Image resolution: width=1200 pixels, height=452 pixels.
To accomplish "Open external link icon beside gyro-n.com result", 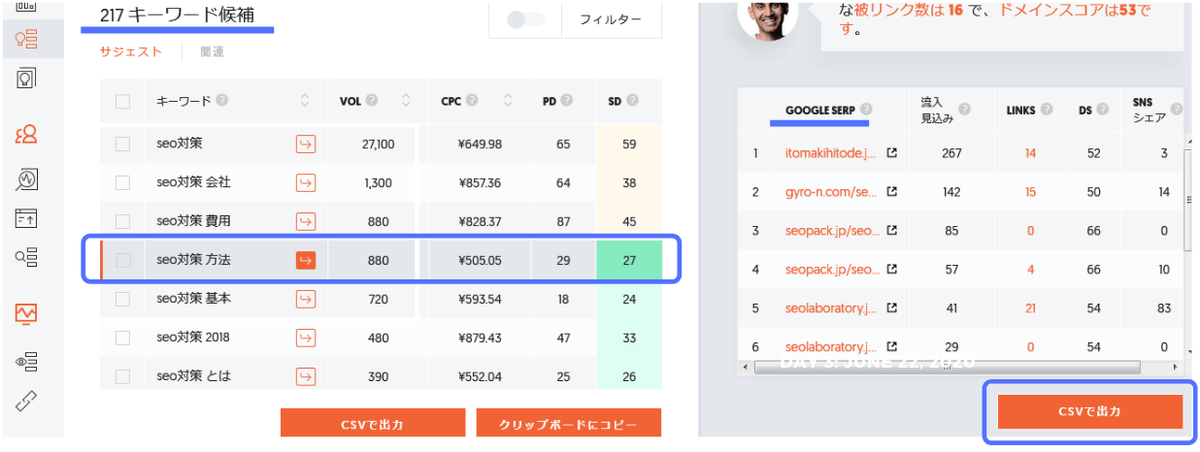I will (x=892, y=192).
